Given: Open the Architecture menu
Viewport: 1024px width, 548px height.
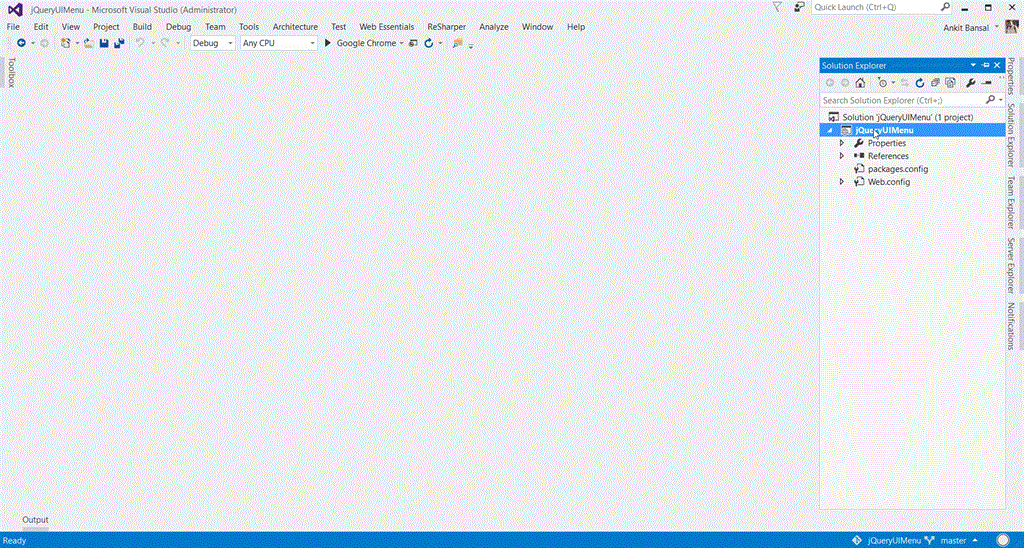Looking at the screenshot, I should [295, 27].
